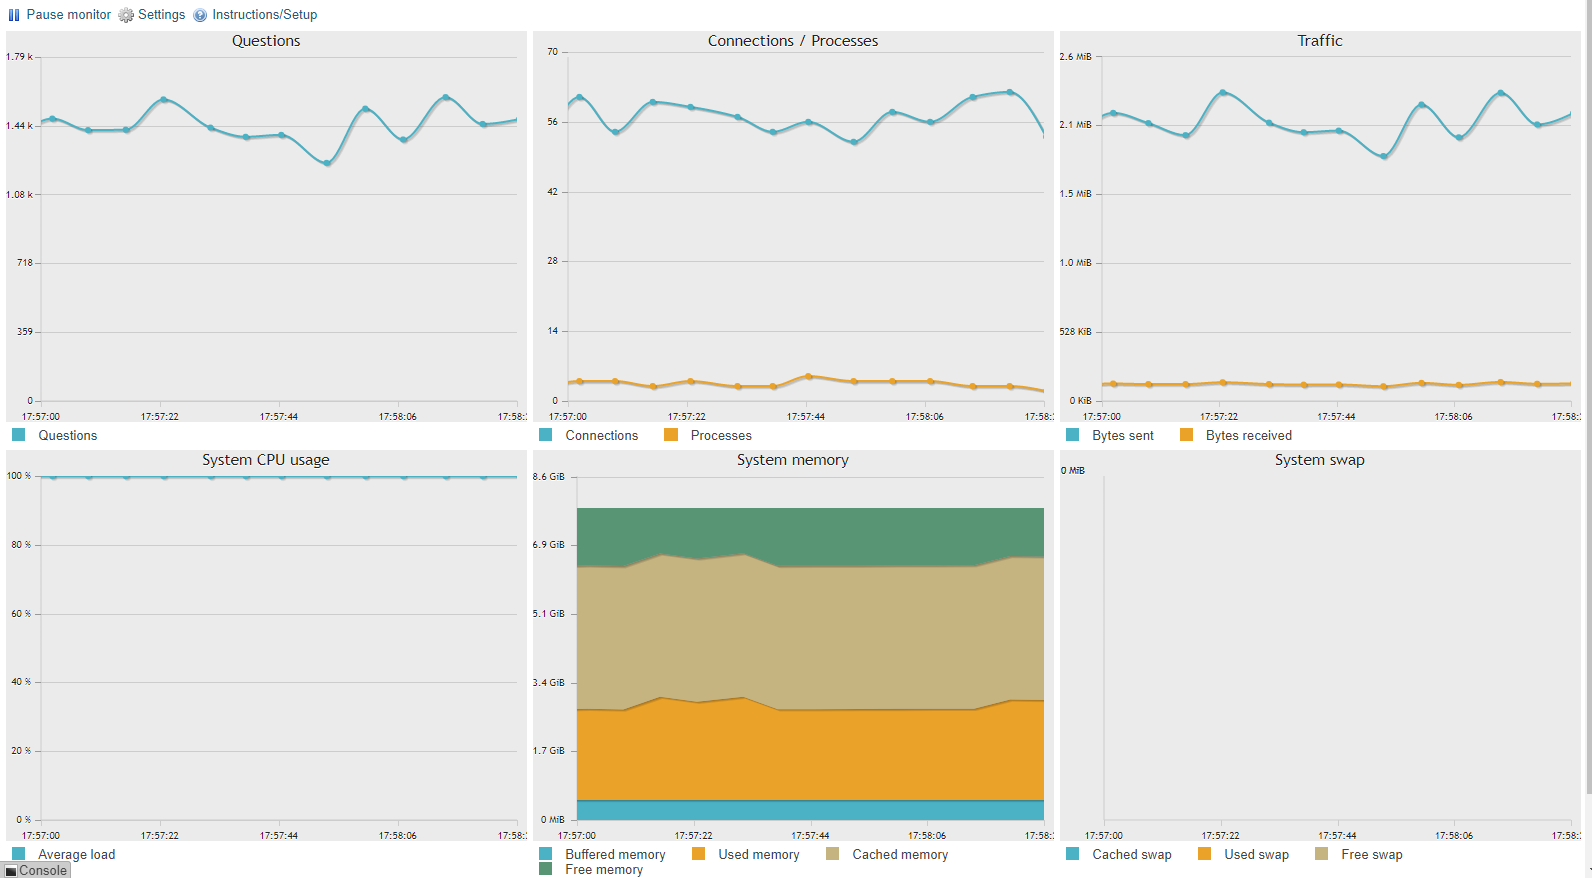Screen dimensions: 1592x878
Task: Click the Connections legend color swatch
Action: [x=545, y=435]
